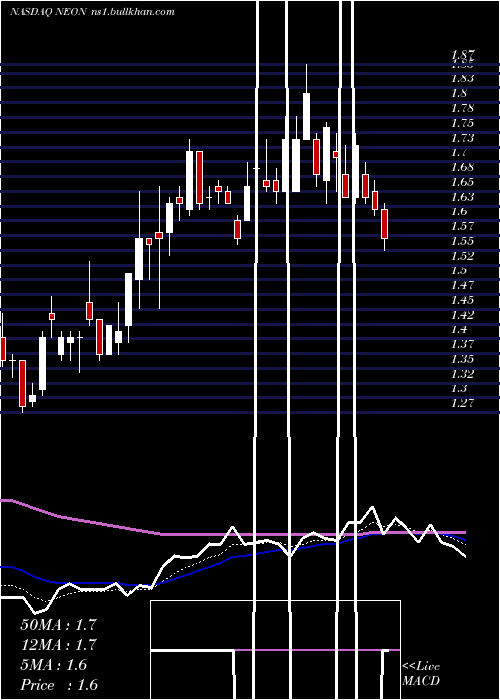The width and height of the screenshot is (500, 700).
Task: Select the 1.5 price axis label
Action: [459, 270]
